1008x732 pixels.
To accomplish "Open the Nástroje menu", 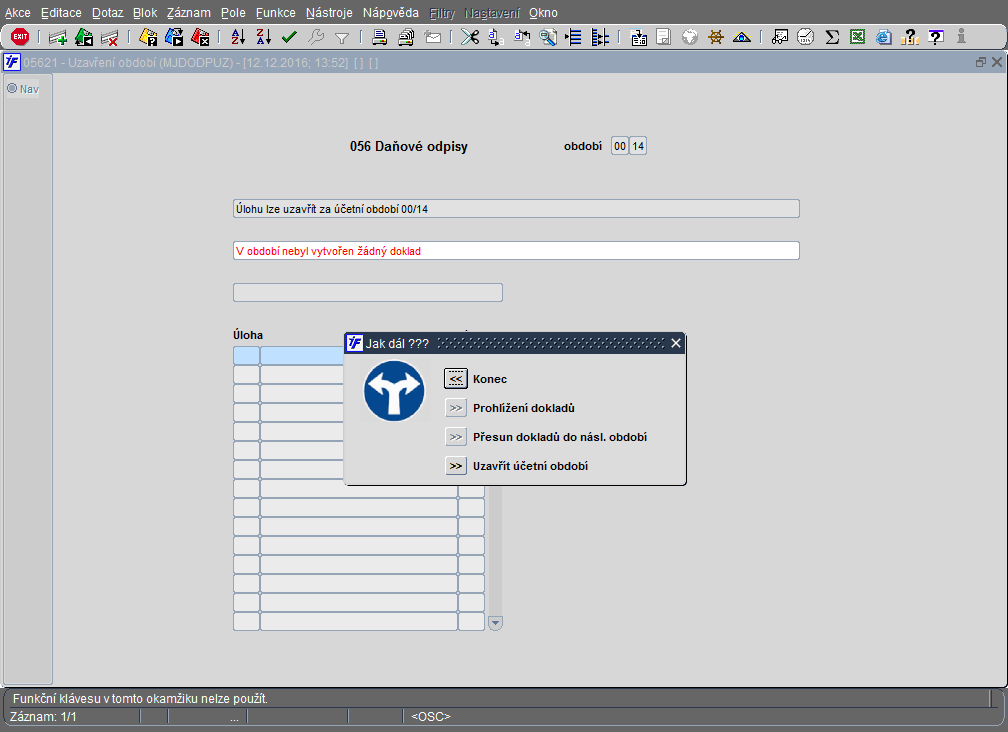I will (329, 13).
